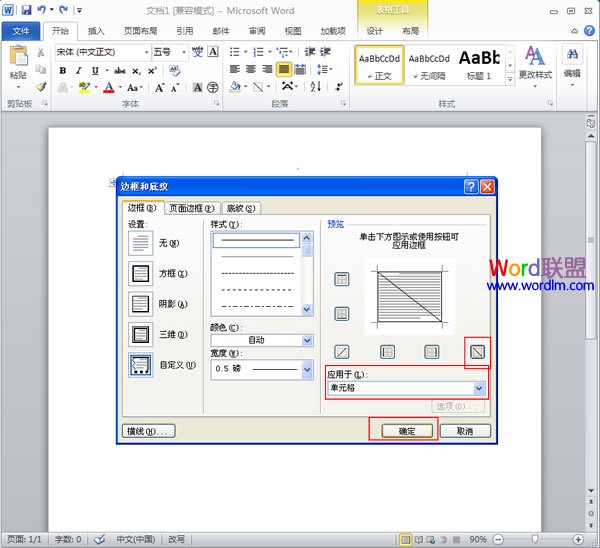Click the shading paint bucket icon
This screenshot has height=548, width=600.
click(235, 87)
